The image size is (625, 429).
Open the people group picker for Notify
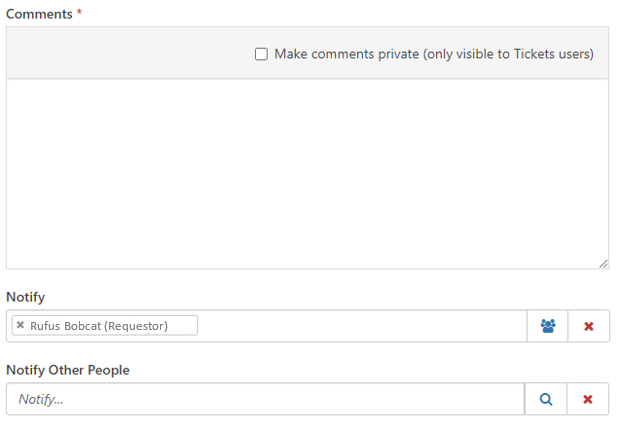(x=547, y=326)
